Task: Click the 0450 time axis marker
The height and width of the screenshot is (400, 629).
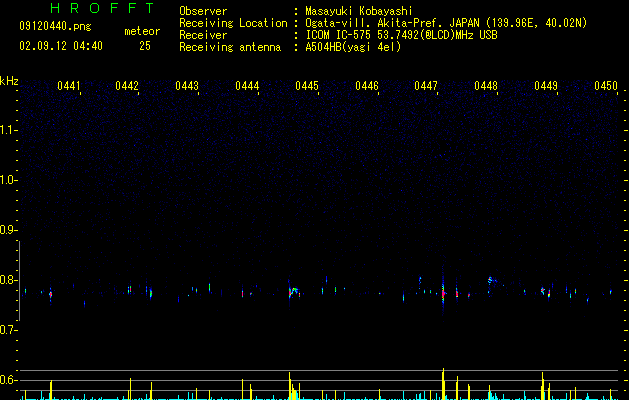Action: pos(606,86)
